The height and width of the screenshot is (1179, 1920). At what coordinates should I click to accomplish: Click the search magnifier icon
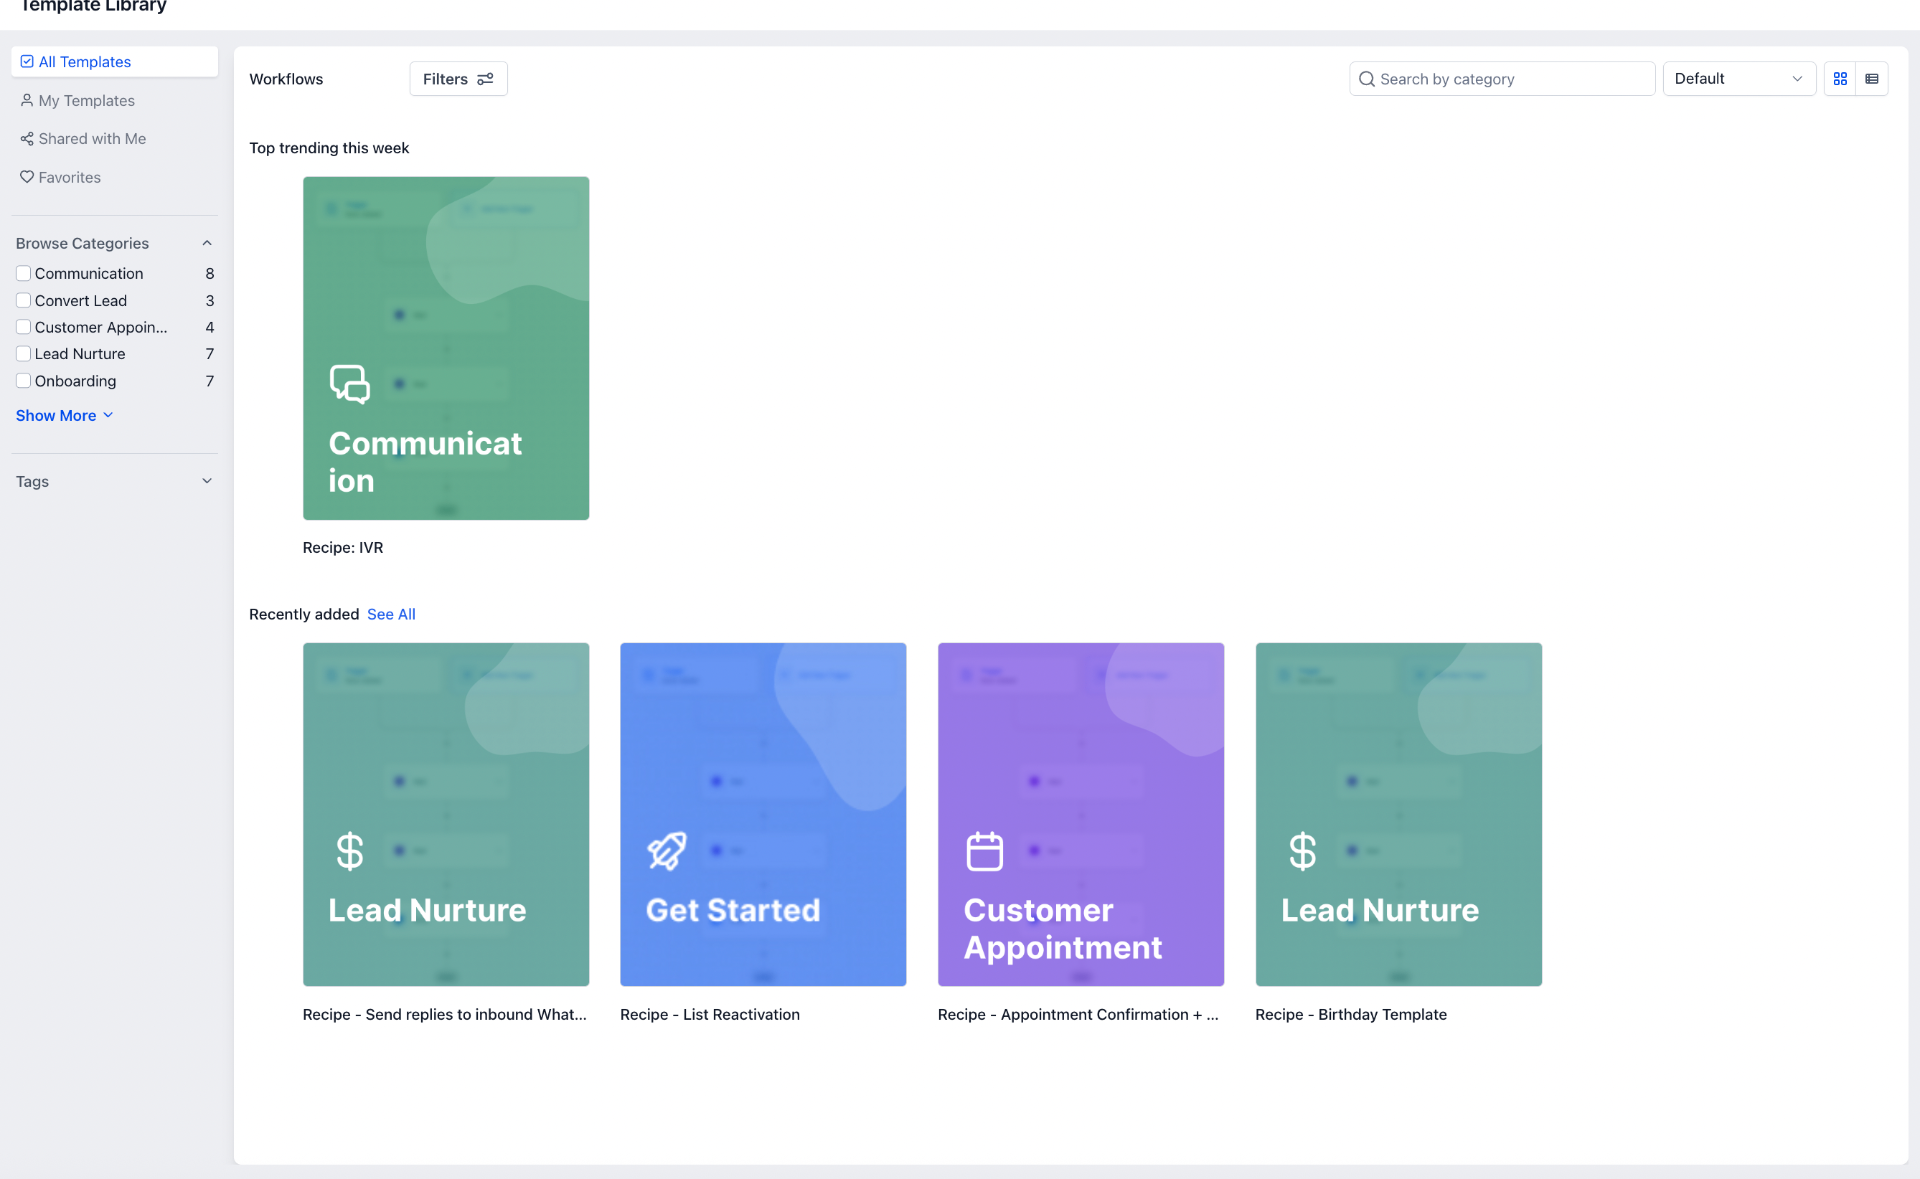pos(1366,79)
